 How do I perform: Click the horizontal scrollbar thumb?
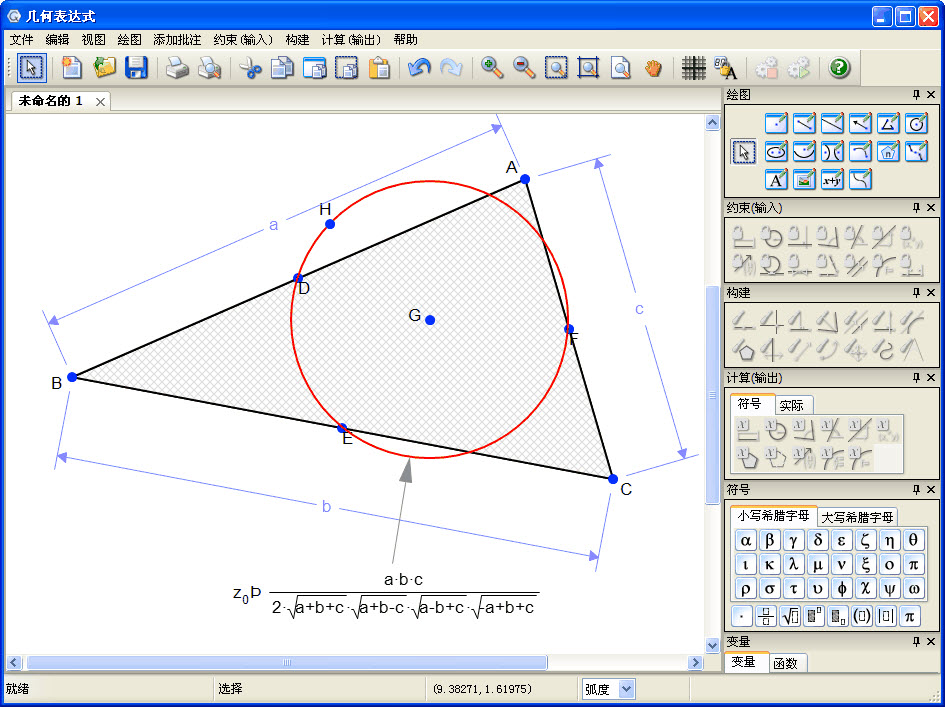pyautogui.click(x=286, y=663)
